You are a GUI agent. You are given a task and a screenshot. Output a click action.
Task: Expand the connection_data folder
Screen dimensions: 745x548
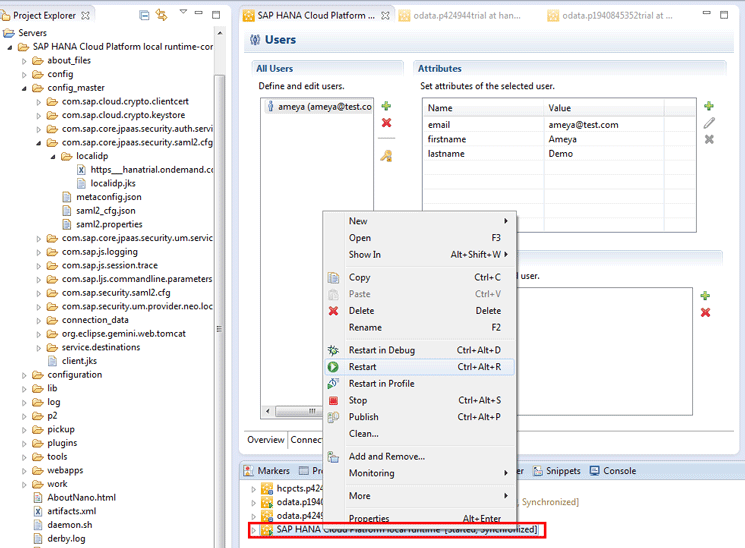click(39, 321)
